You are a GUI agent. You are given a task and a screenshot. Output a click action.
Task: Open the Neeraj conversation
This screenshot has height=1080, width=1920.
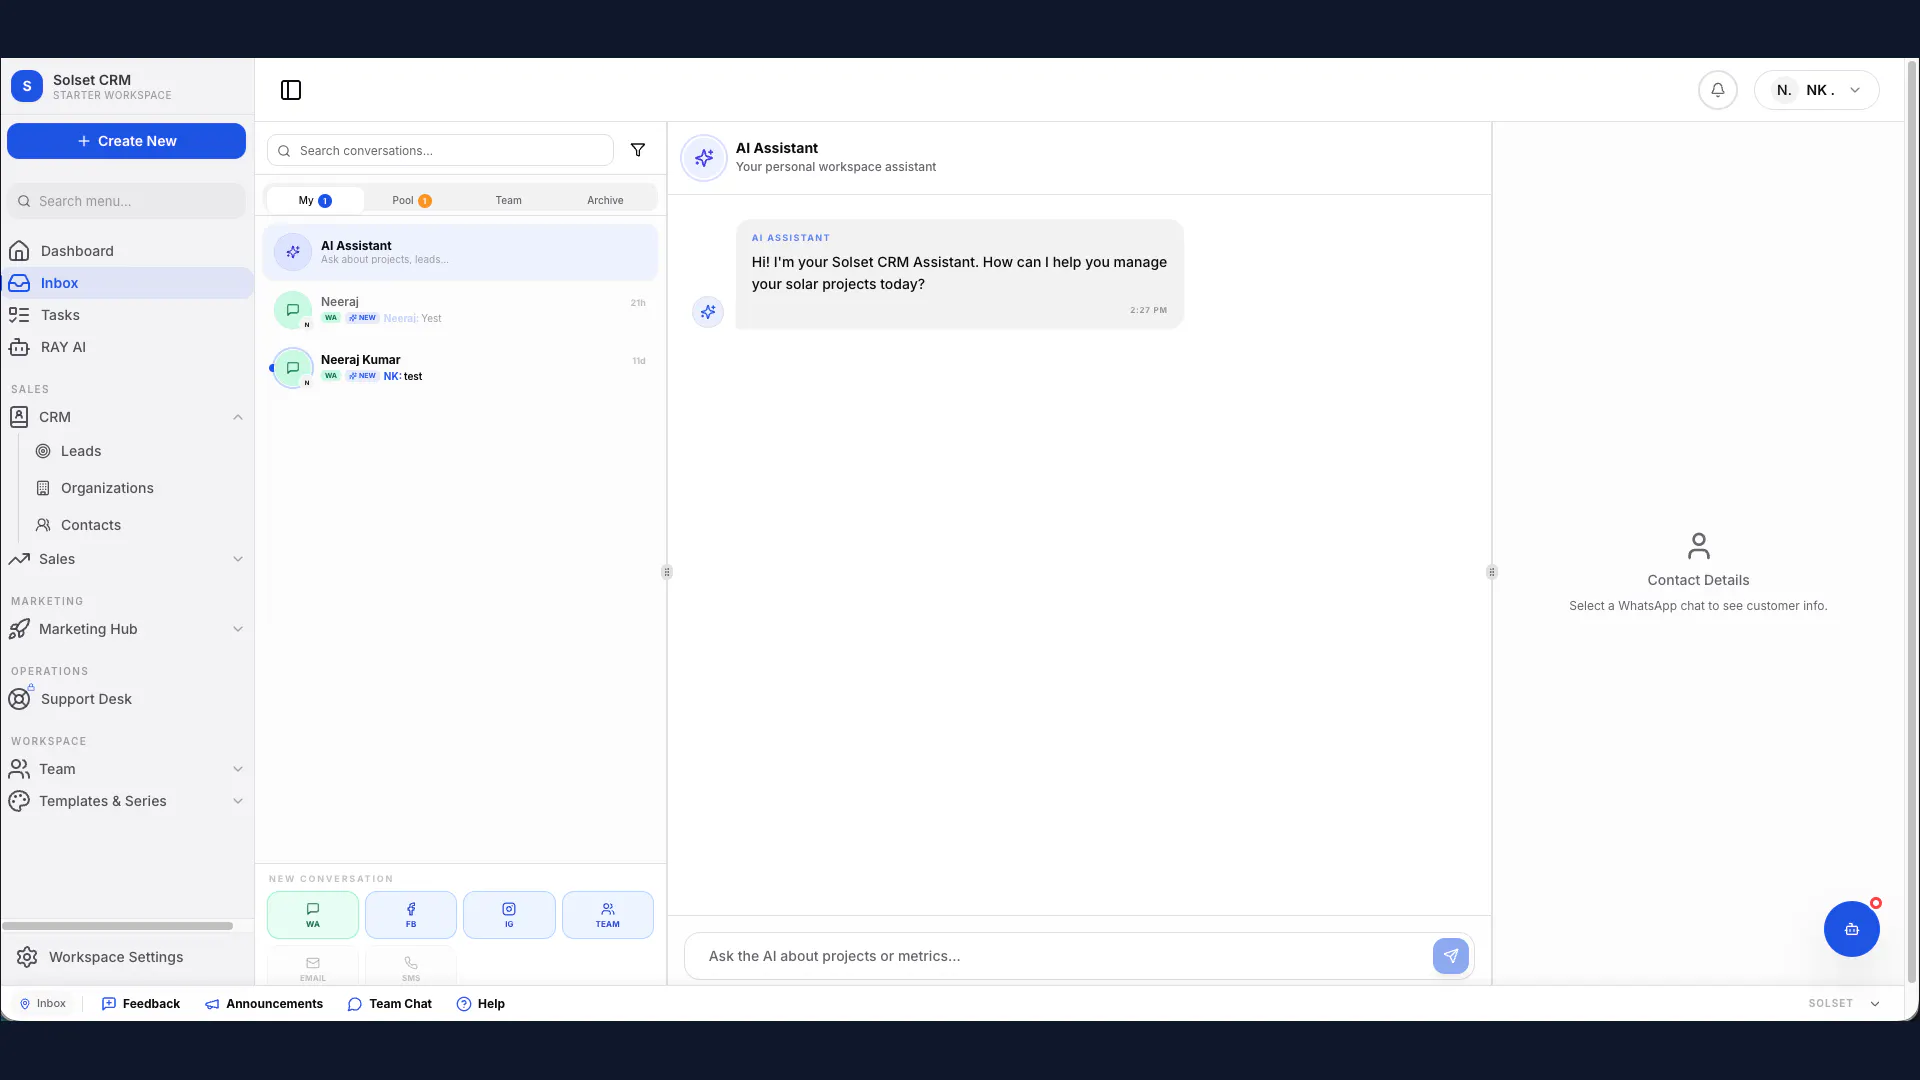tap(460, 310)
